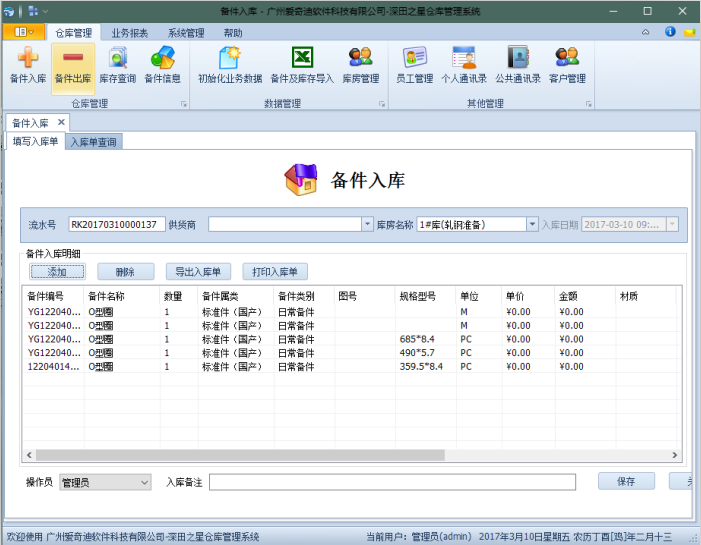Click the 保存 button
The height and width of the screenshot is (545, 701).
click(626, 481)
